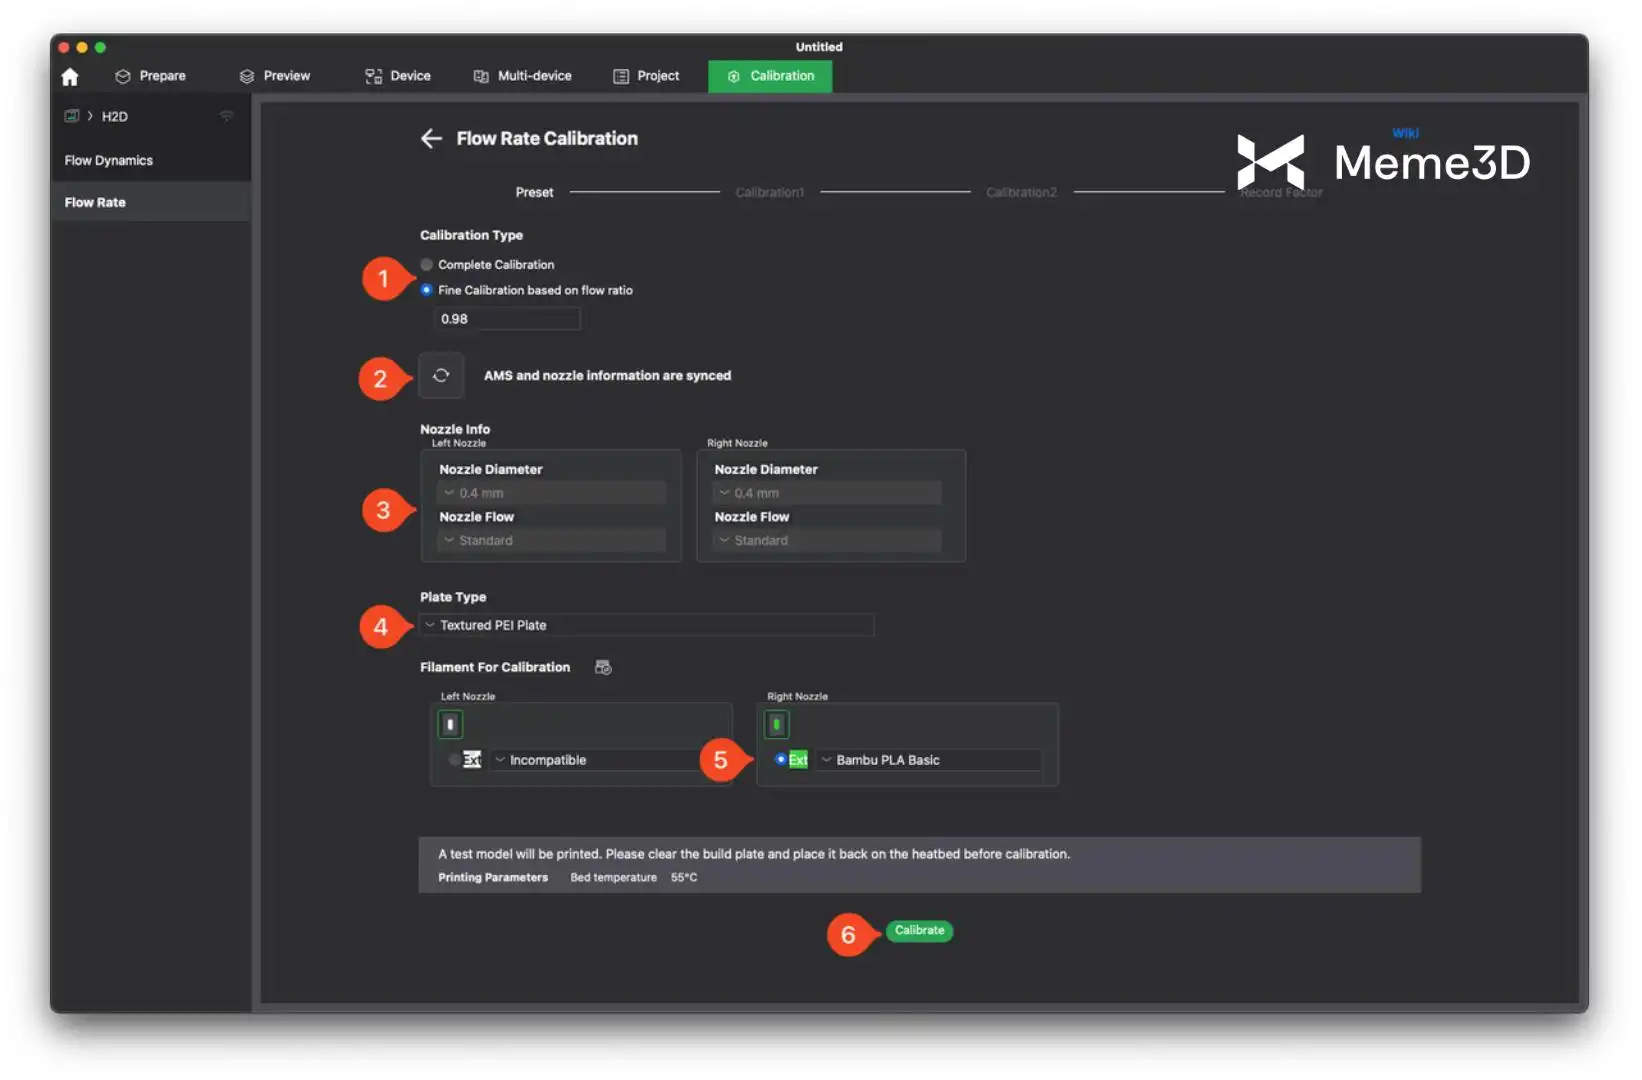Image resolution: width=1642 pixels, height=1080 pixels.
Task: Click the Wi-Fi signal icon in the sidebar
Action: click(x=227, y=116)
